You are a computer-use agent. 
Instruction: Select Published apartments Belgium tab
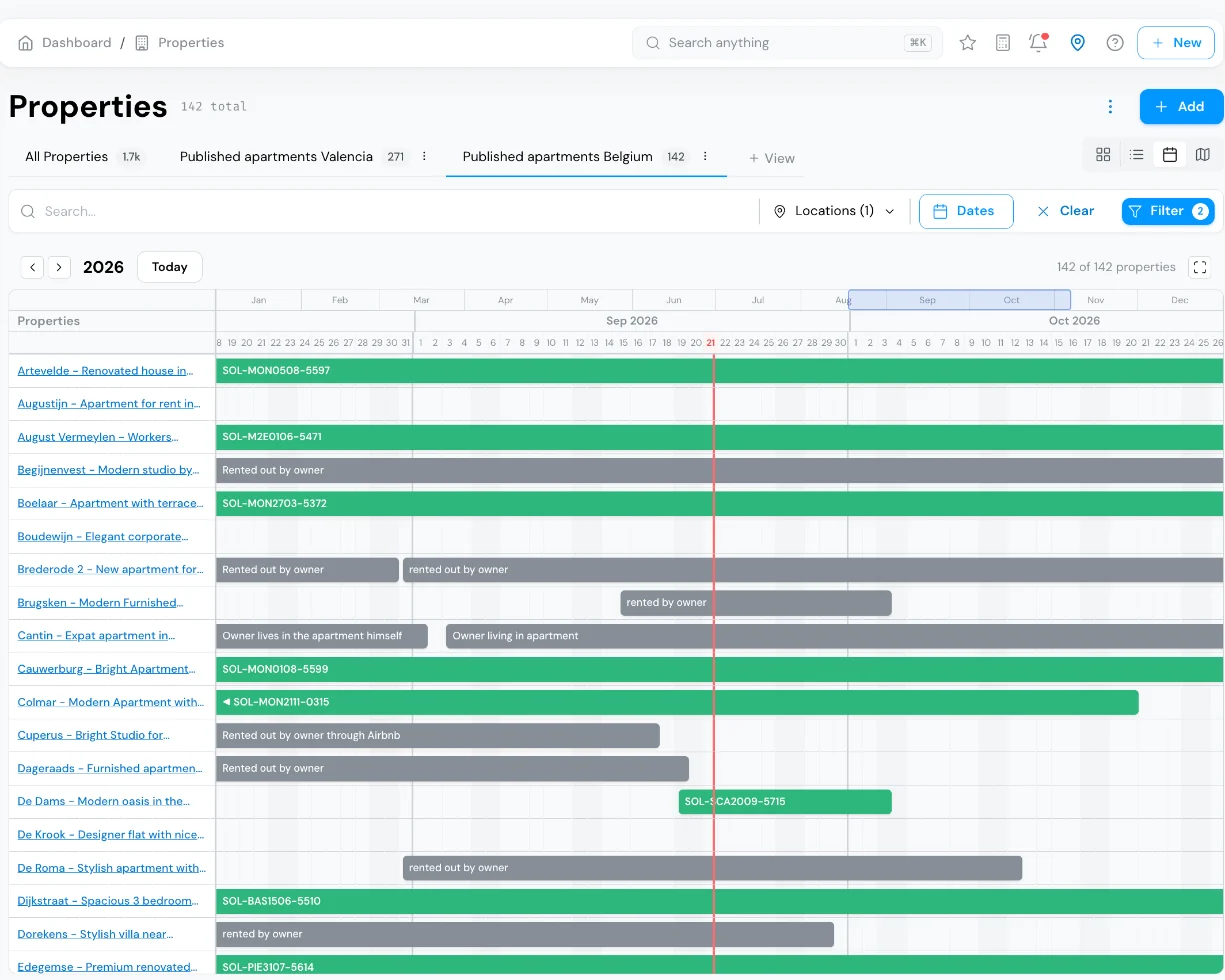[x=575, y=157]
